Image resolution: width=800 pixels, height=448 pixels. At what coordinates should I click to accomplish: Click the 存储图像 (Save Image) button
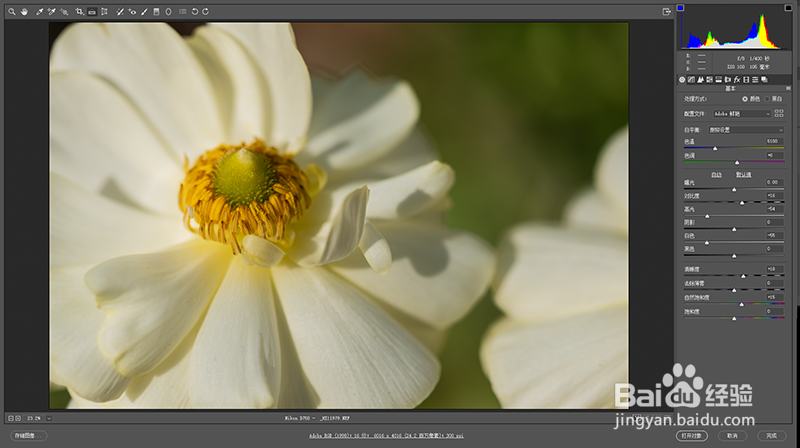coord(28,436)
